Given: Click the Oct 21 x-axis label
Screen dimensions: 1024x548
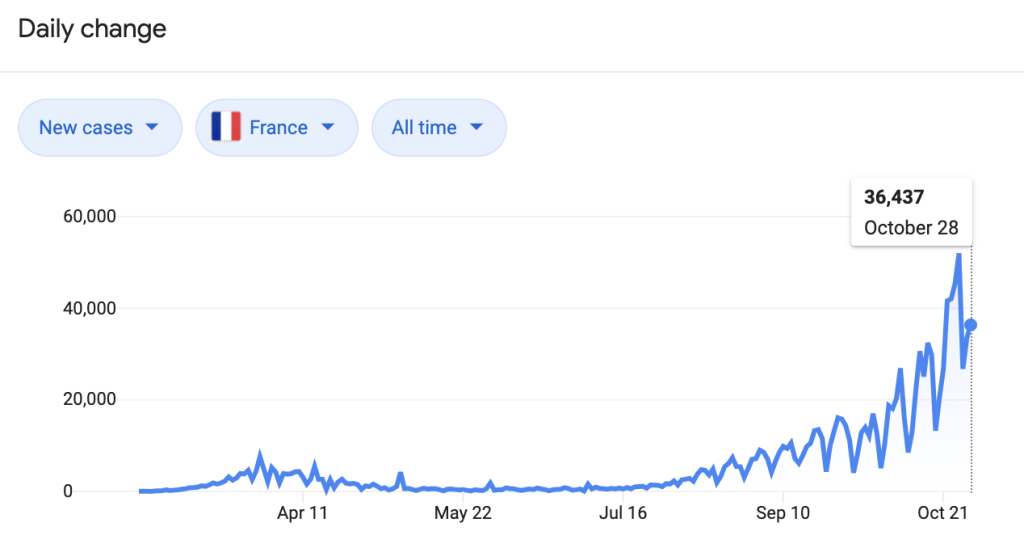Looking at the screenshot, I should [945, 515].
